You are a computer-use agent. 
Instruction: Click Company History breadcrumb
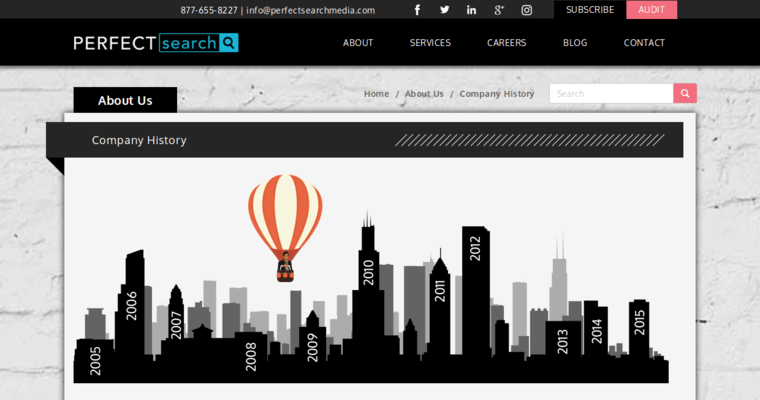(497, 94)
